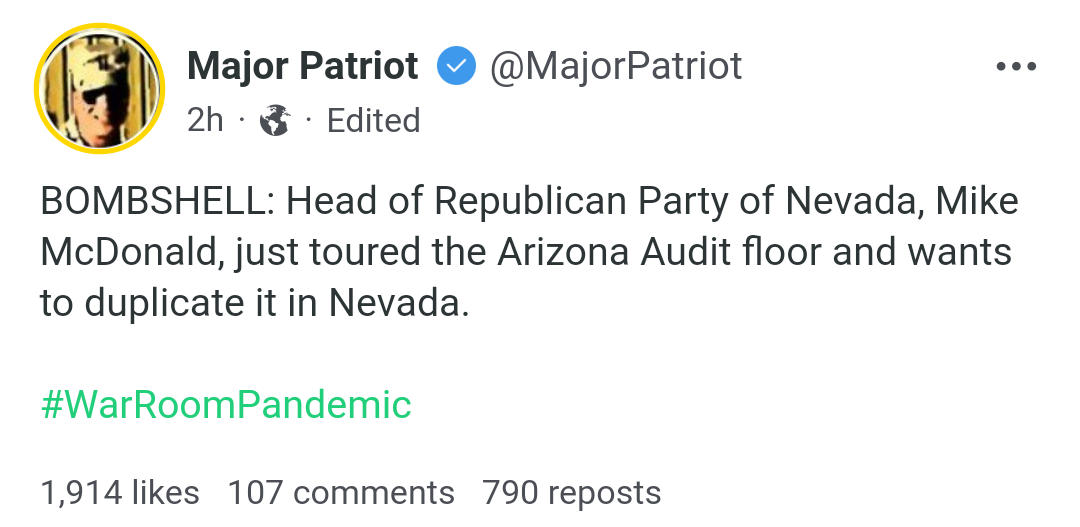The image size is (1080, 527).
Task: View edit history via "Edited" label
Action: pos(373,121)
